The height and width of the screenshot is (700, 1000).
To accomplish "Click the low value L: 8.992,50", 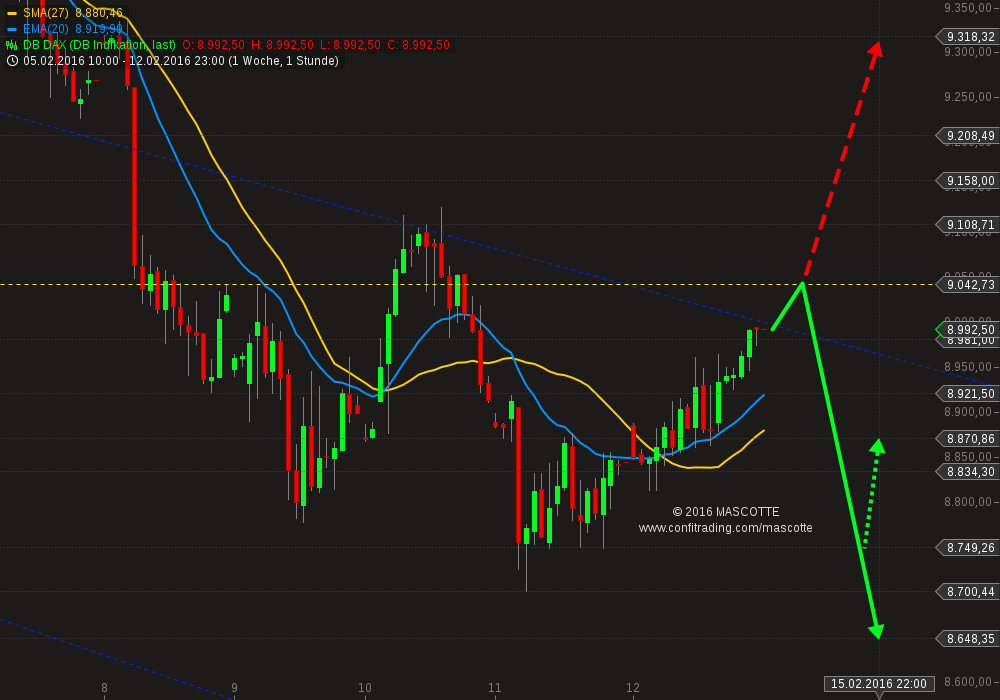I will [x=350, y=45].
